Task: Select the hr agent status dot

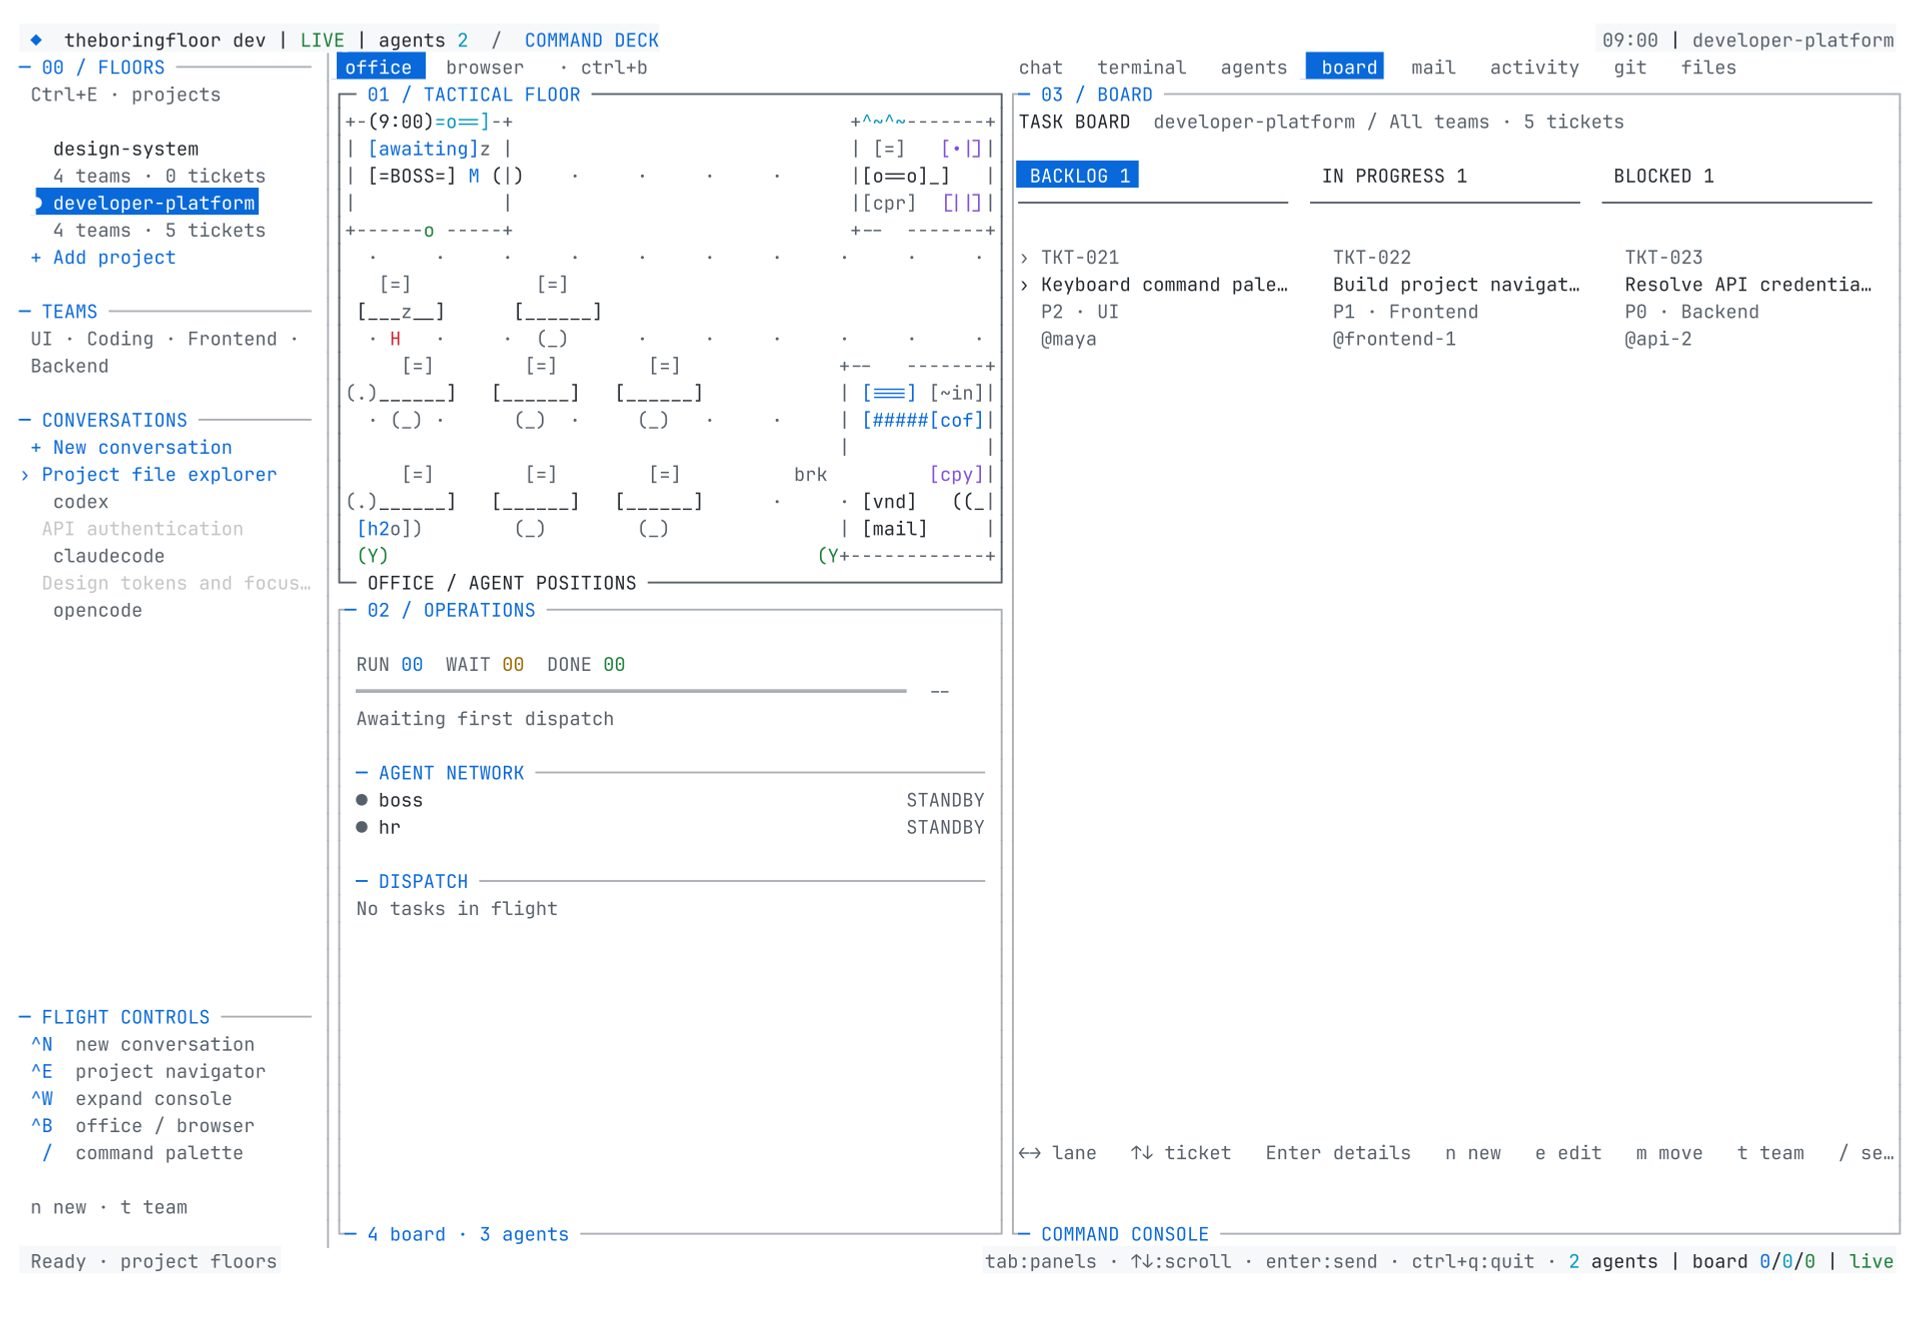Action: 362,827
